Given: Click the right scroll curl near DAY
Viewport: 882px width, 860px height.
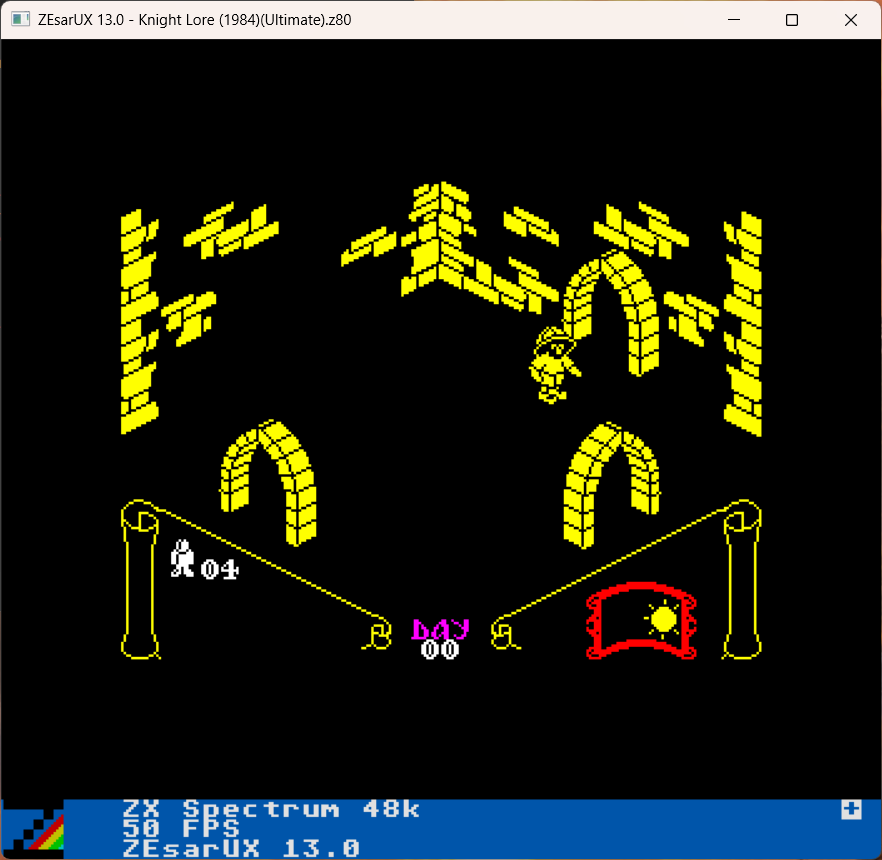Looking at the screenshot, I should (x=505, y=634).
